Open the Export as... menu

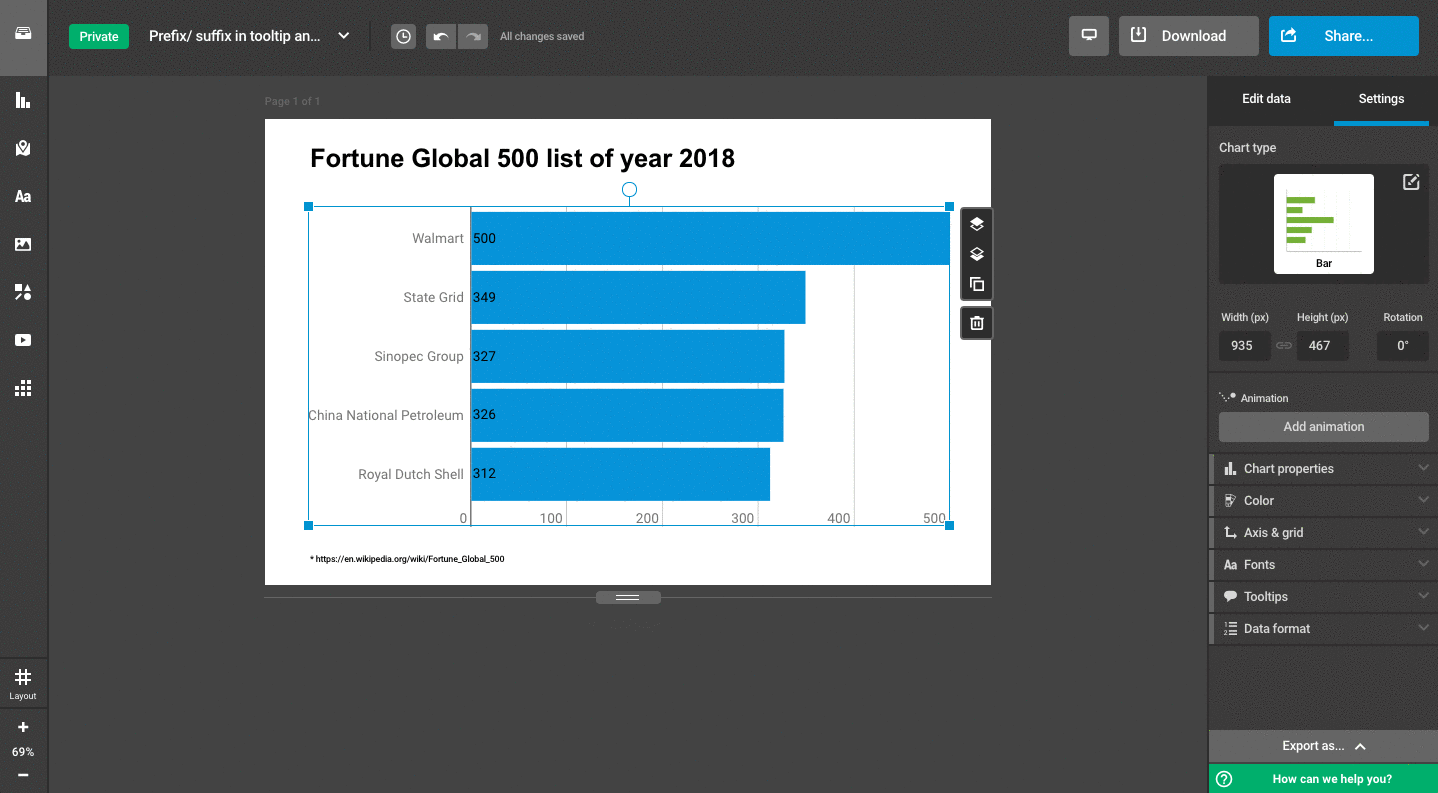[x=1323, y=746]
